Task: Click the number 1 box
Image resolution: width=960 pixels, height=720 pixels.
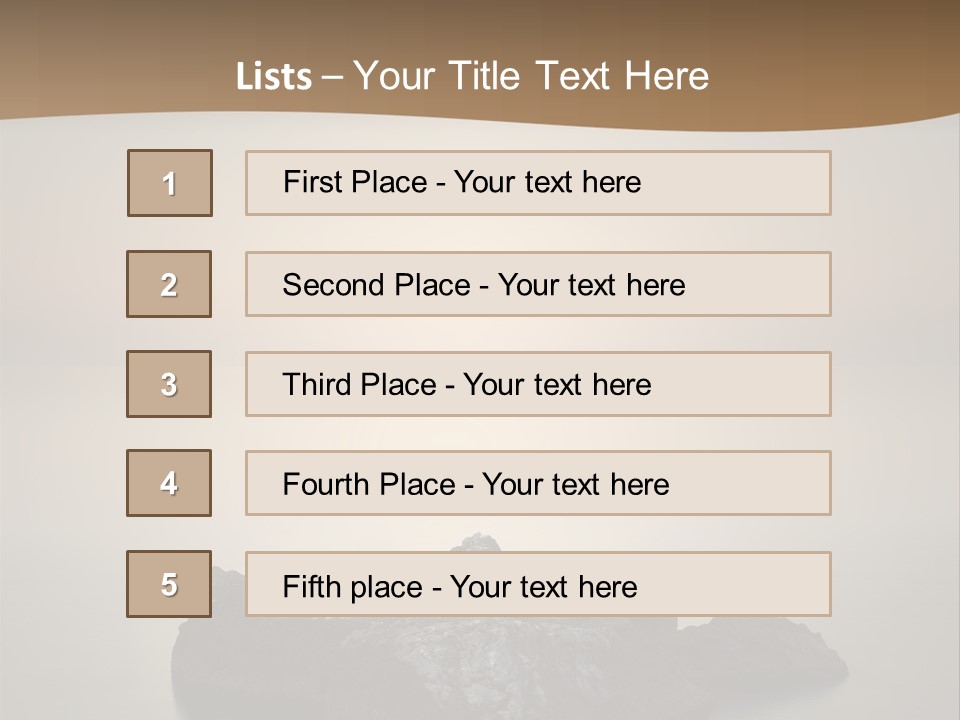Action: click(x=169, y=183)
